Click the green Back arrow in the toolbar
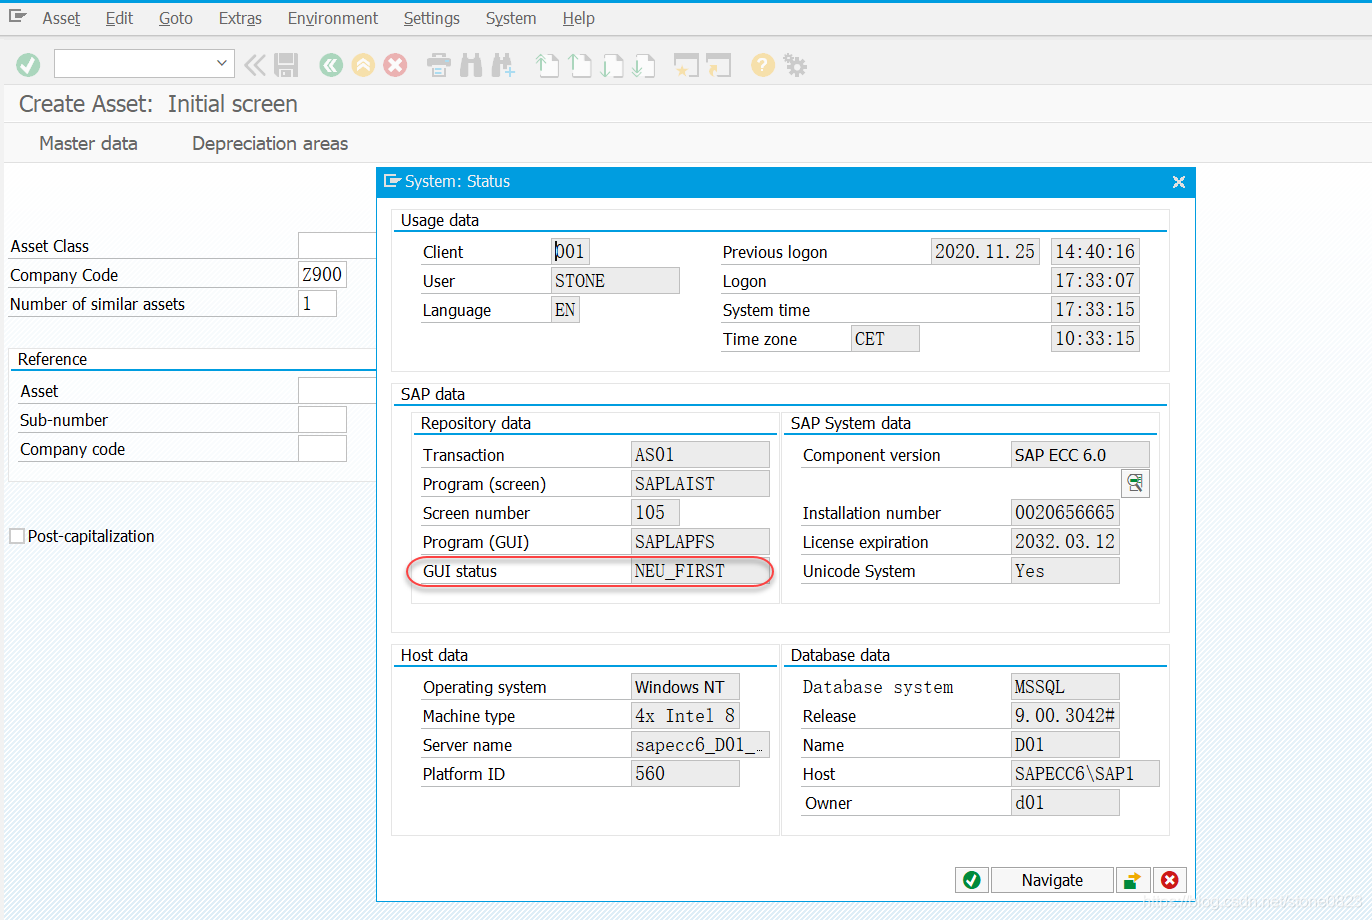 click(x=330, y=64)
